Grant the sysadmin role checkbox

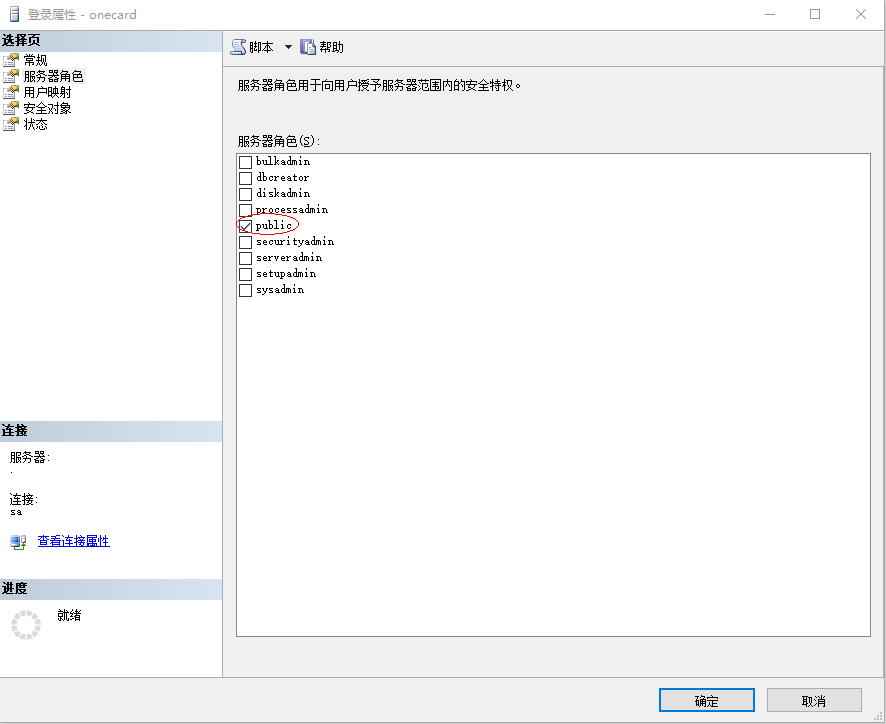[245, 290]
